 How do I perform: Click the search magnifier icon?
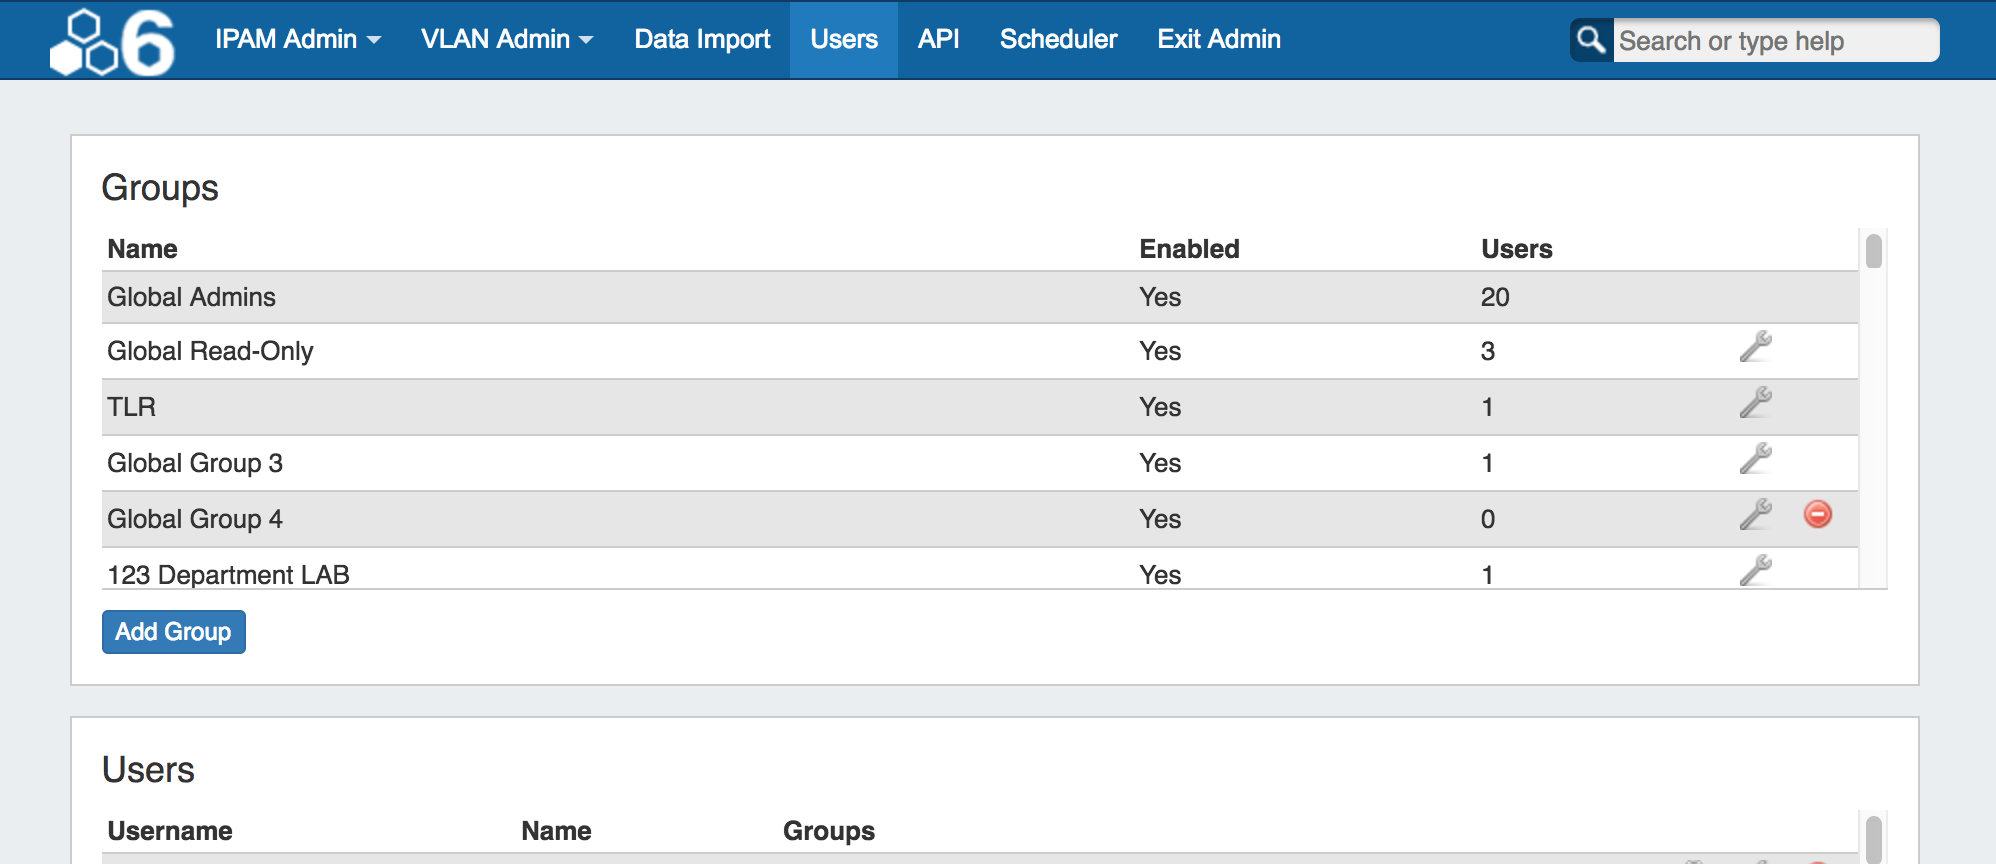(1591, 40)
